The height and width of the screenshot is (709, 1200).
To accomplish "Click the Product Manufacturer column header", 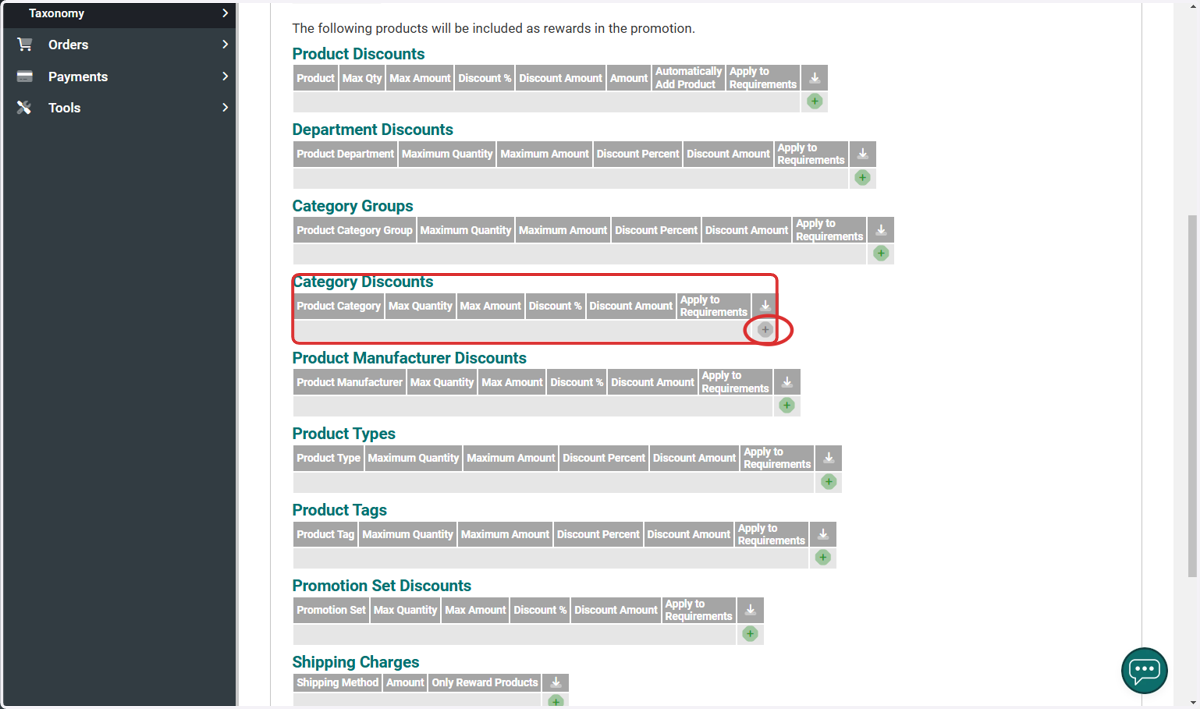I will pyautogui.click(x=349, y=382).
